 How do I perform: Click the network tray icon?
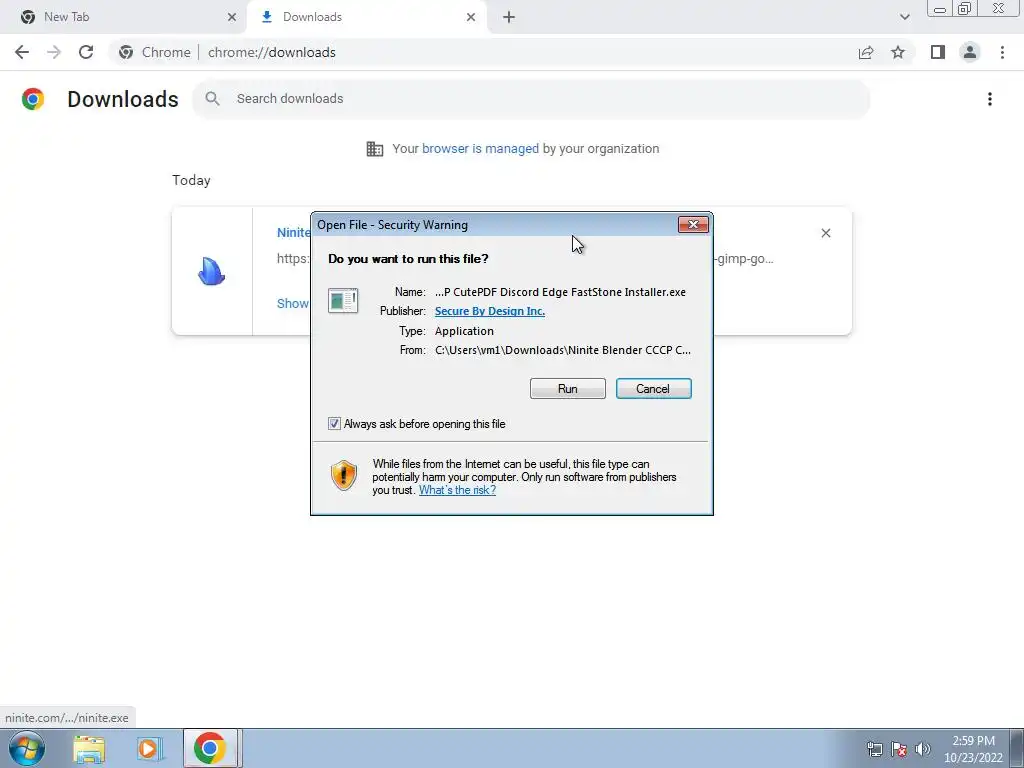[874, 749]
